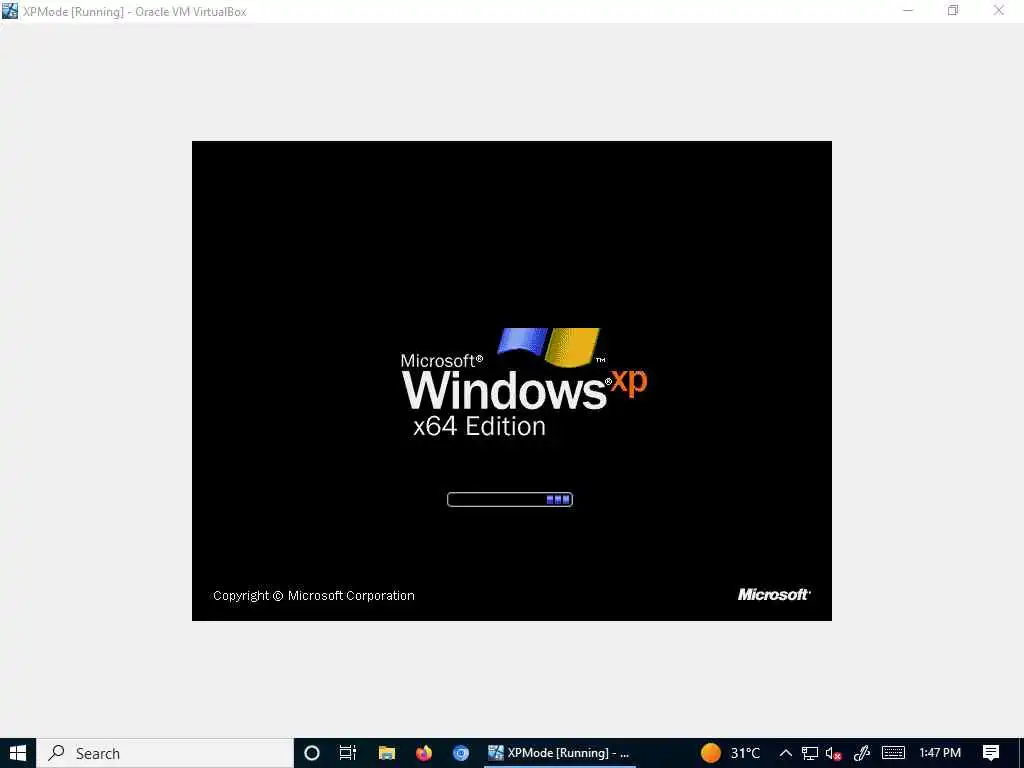Click the taskbar Search box
The width and height of the screenshot is (1024, 768).
coord(165,753)
